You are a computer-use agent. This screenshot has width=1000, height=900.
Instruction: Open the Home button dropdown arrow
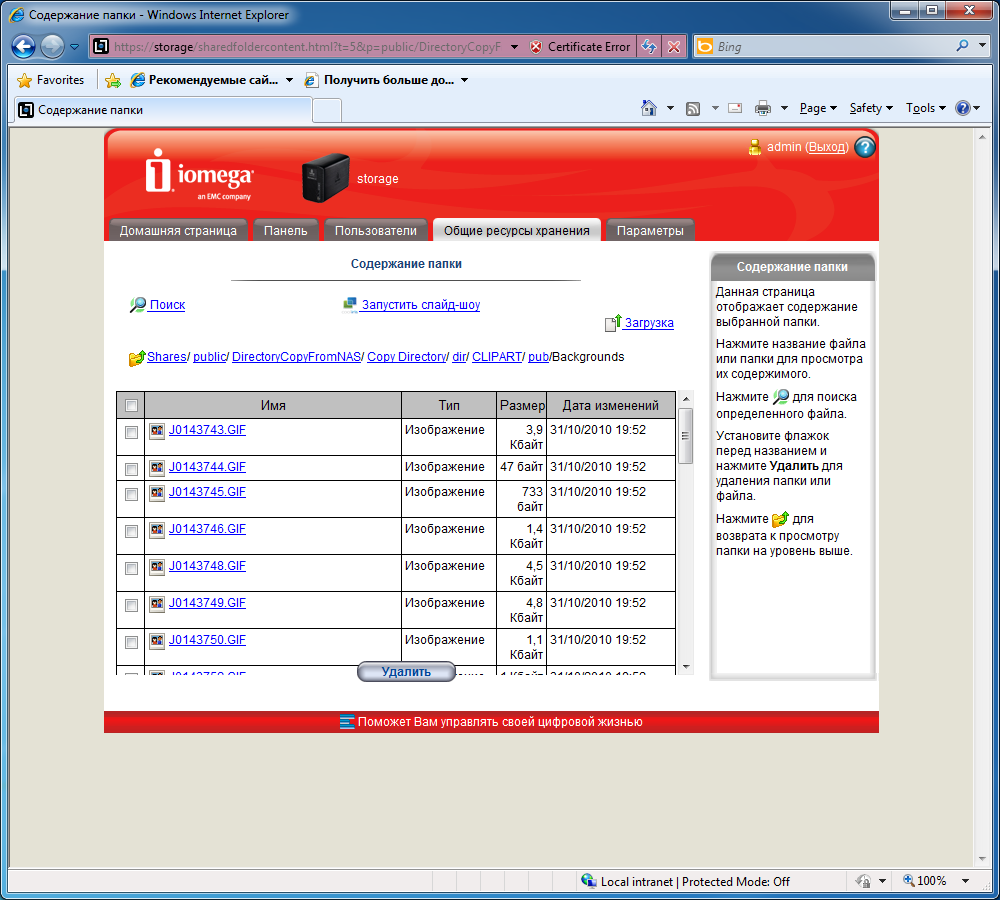670,108
